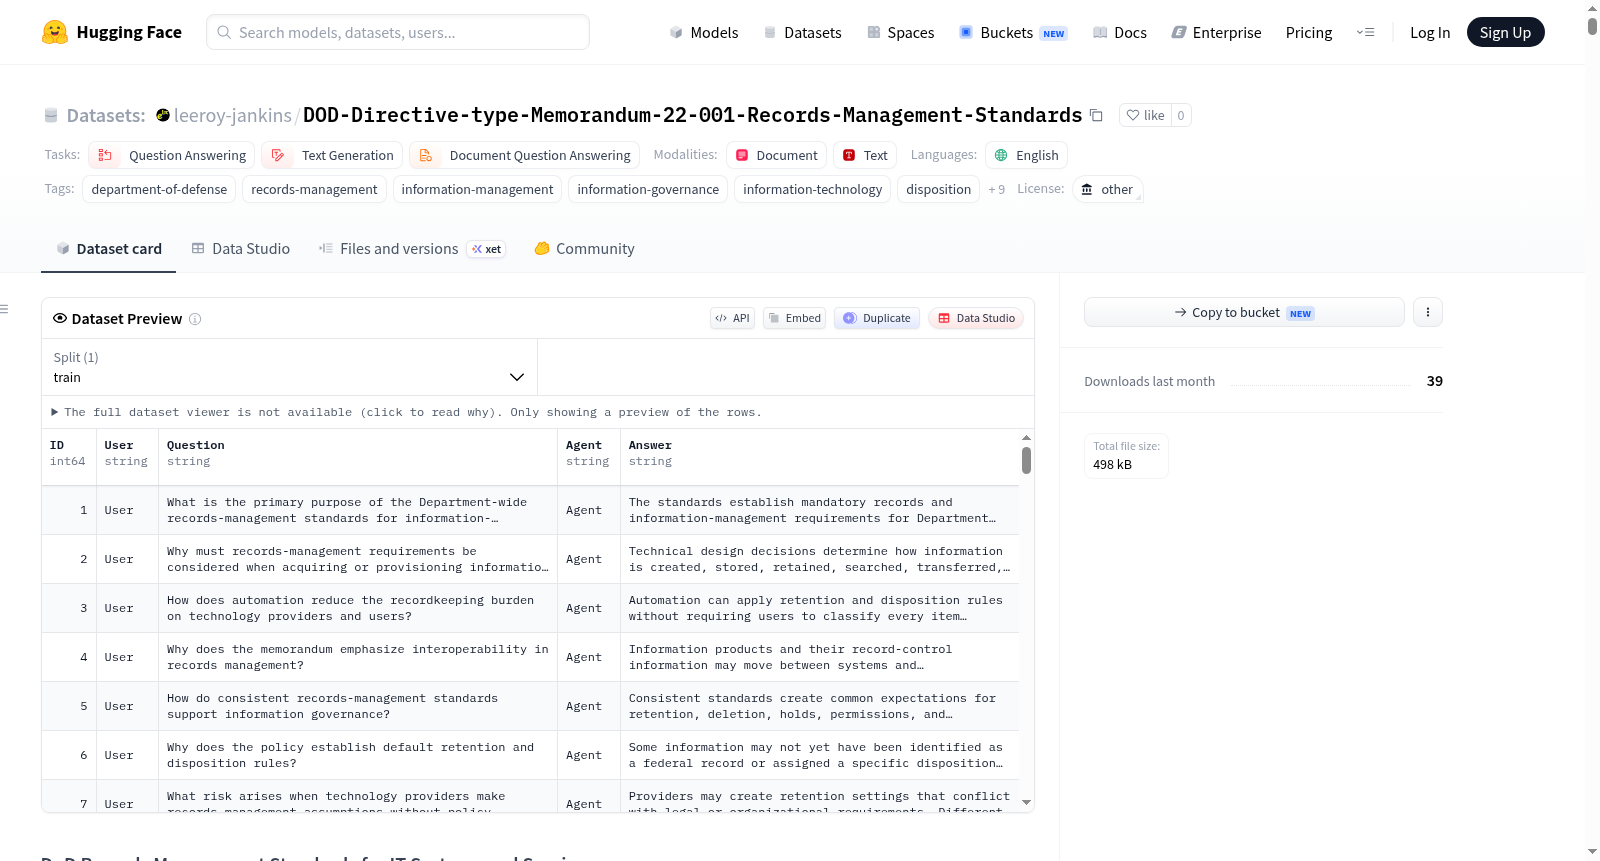Viewport: 1600px width, 861px height.
Task: Open the leeroy-jankins profile link
Action: [x=233, y=115]
